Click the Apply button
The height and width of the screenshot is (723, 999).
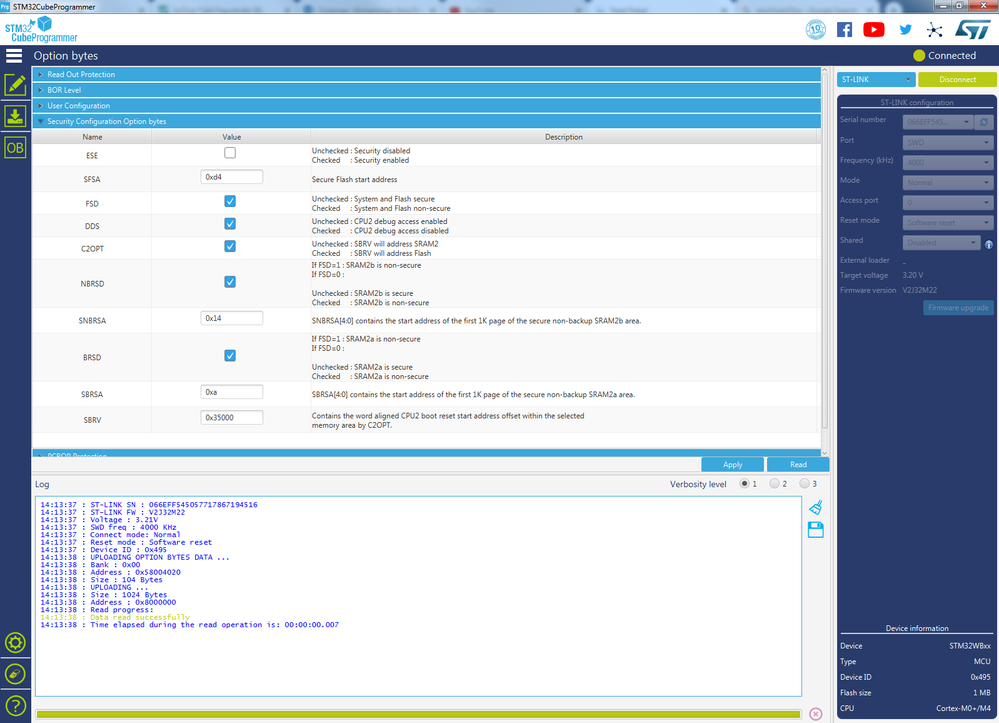pyautogui.click(x=733, y=464)
